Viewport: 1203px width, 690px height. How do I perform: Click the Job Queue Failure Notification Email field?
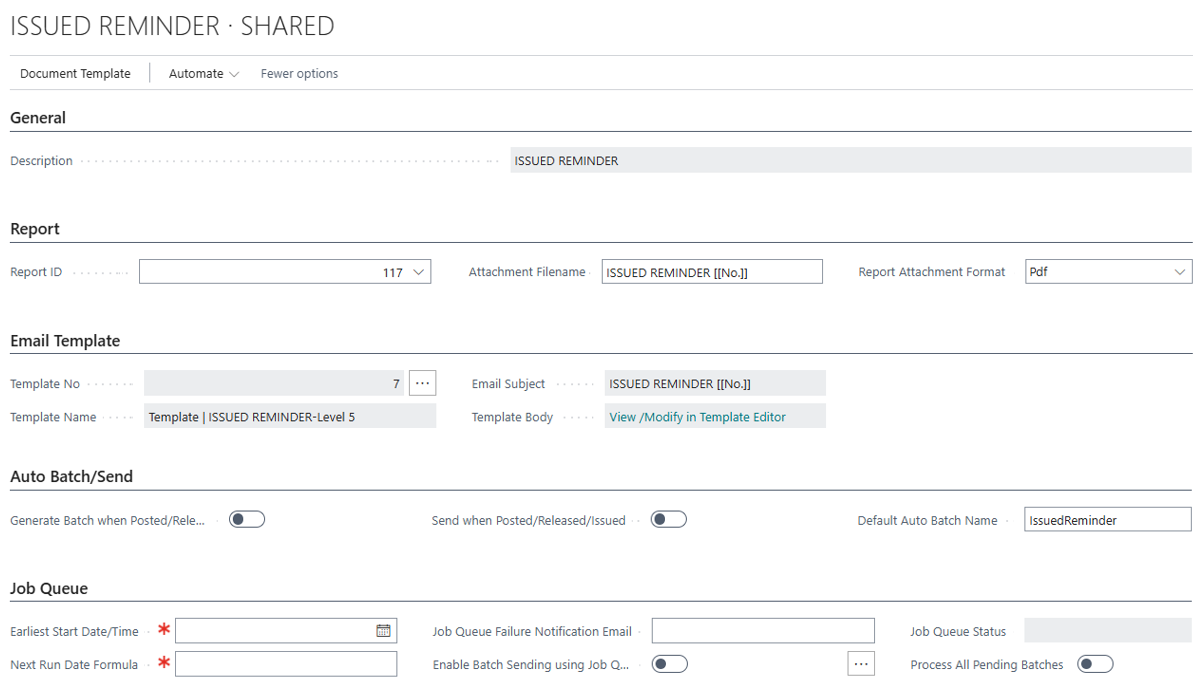point(762,630)
